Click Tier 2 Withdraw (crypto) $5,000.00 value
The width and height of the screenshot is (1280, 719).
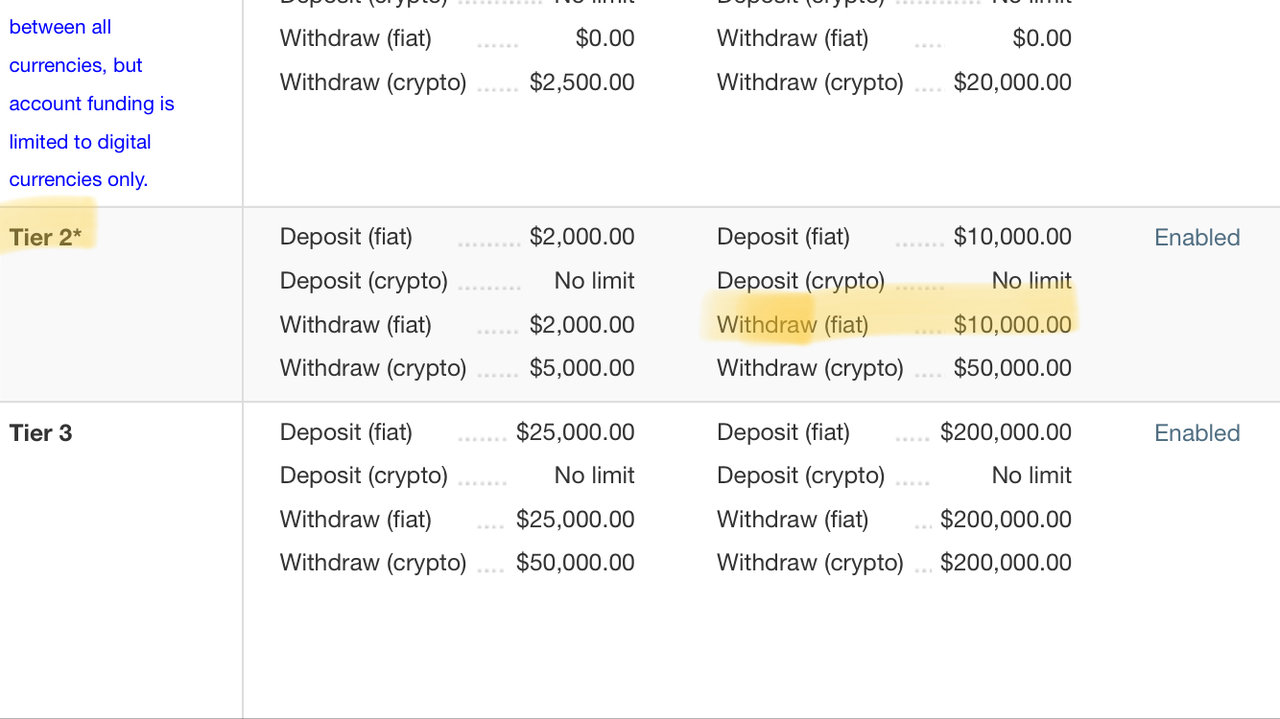click(x=582, y=368)
